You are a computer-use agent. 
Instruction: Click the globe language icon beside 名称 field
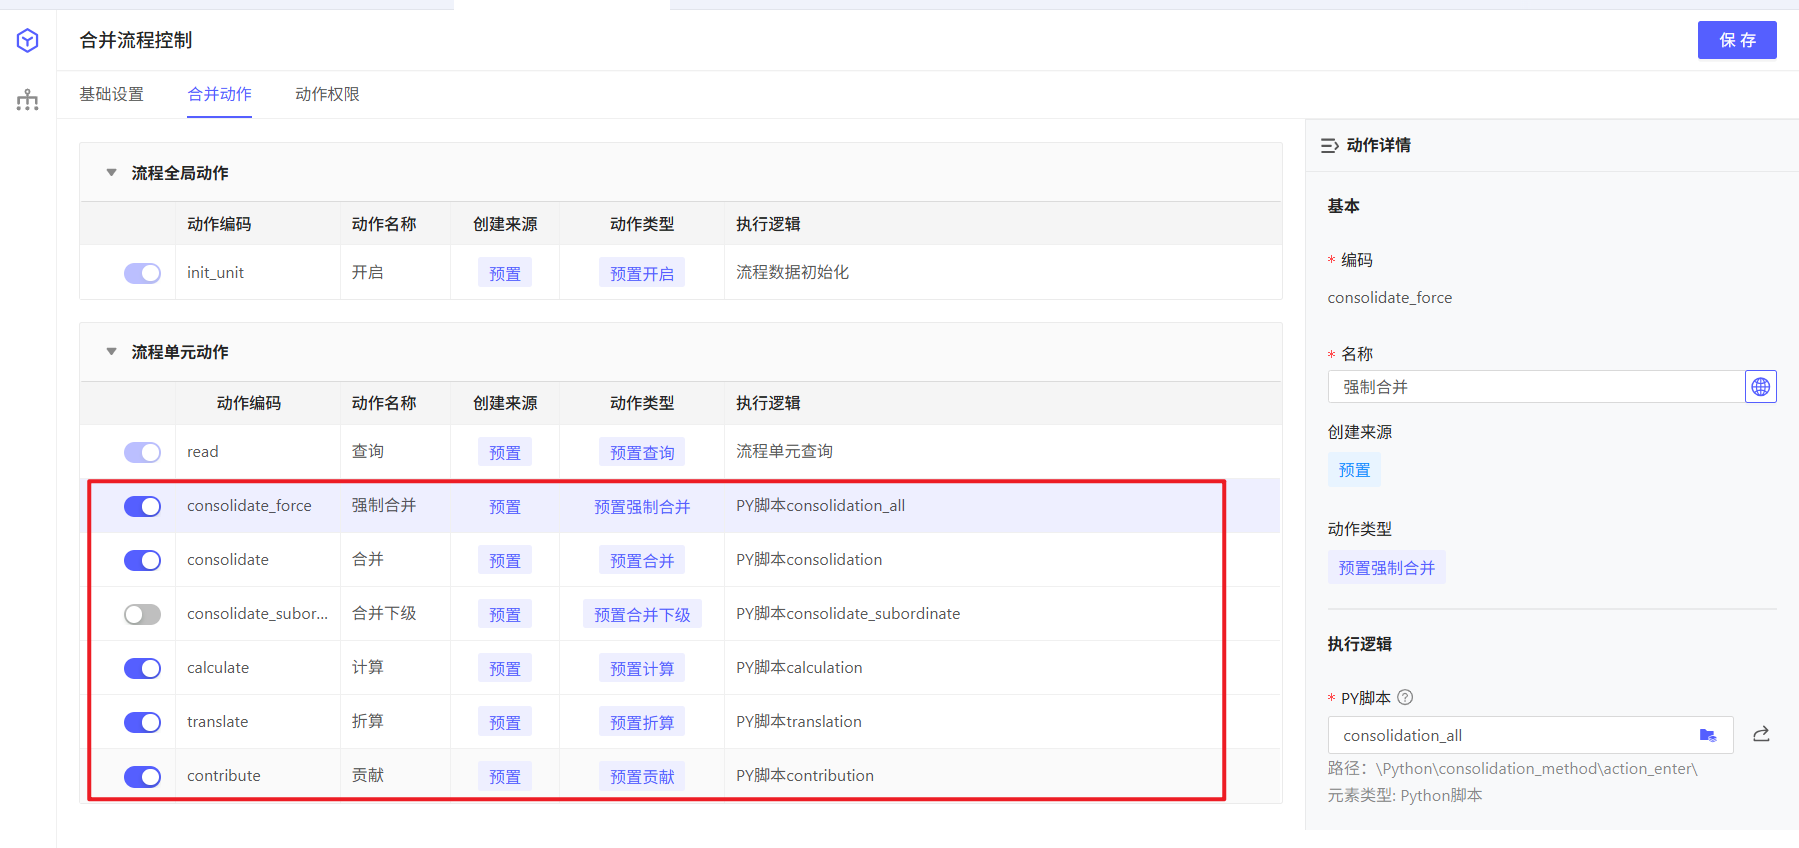click(1760, 387)
